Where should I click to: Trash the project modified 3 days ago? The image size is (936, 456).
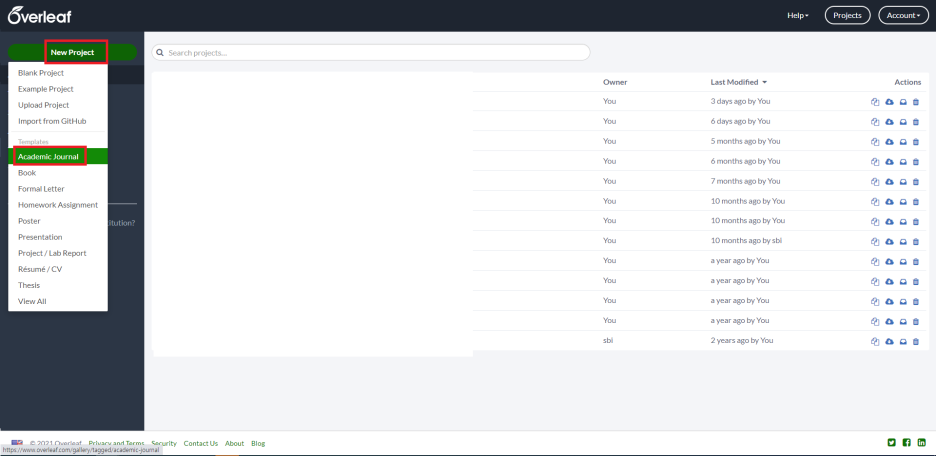coord(916,102)
